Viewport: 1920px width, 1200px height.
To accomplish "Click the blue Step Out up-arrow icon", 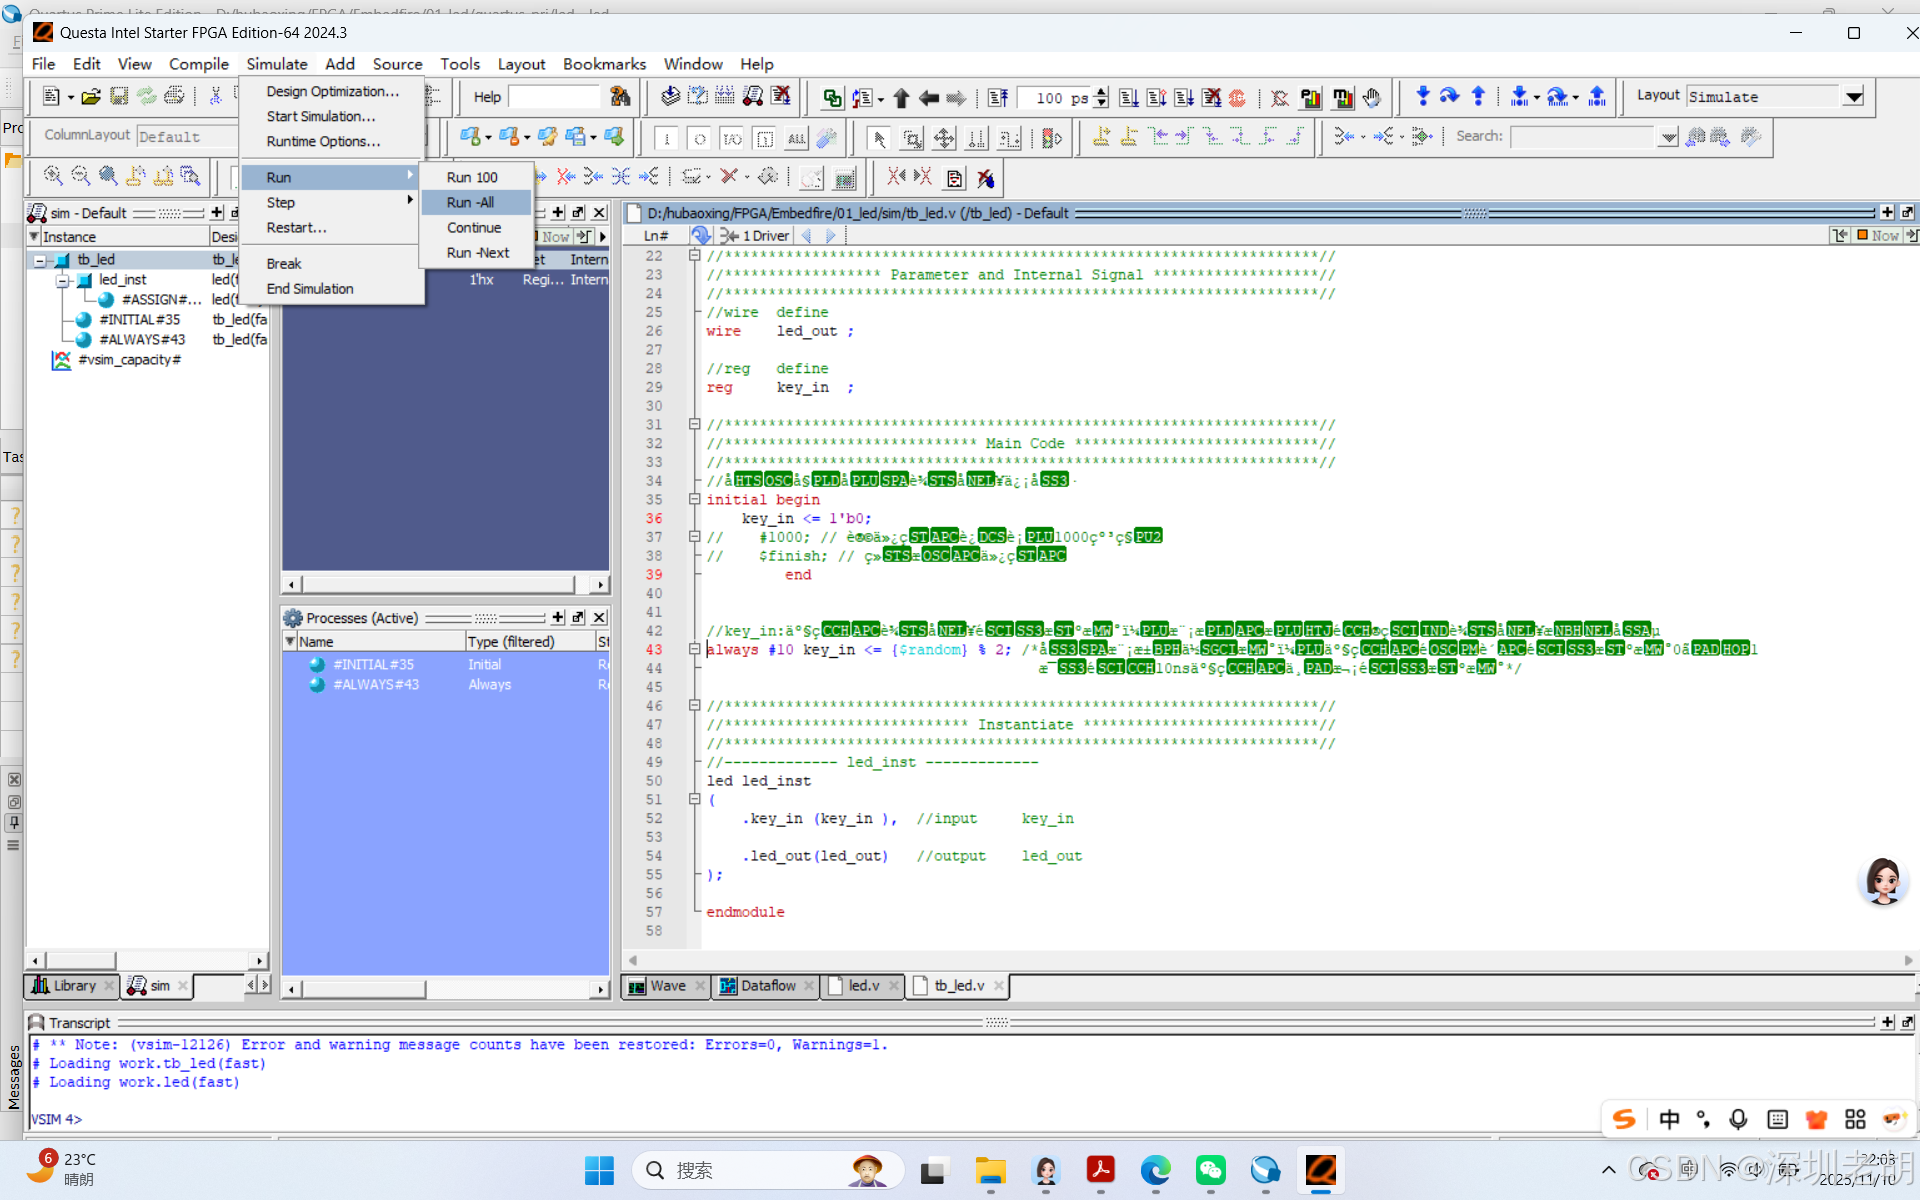I will coord(1478,97).
